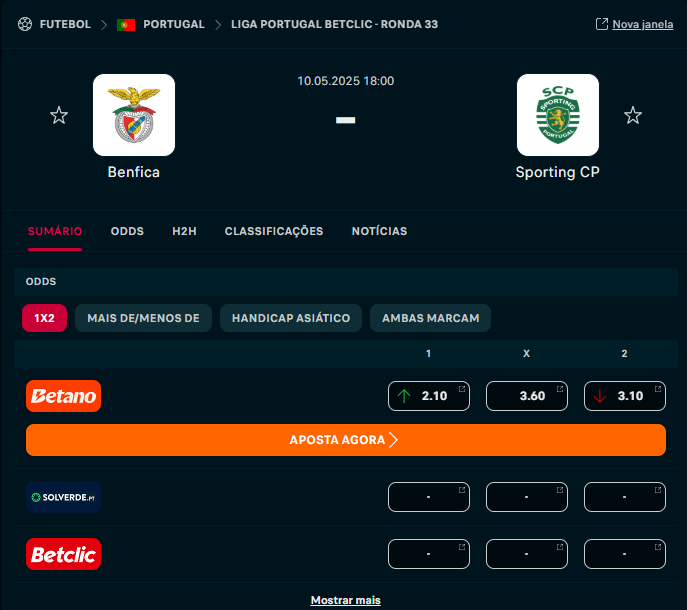Click the Betano bookmaker logo
The image size is (687, 610).
click(x=64, y=396)
